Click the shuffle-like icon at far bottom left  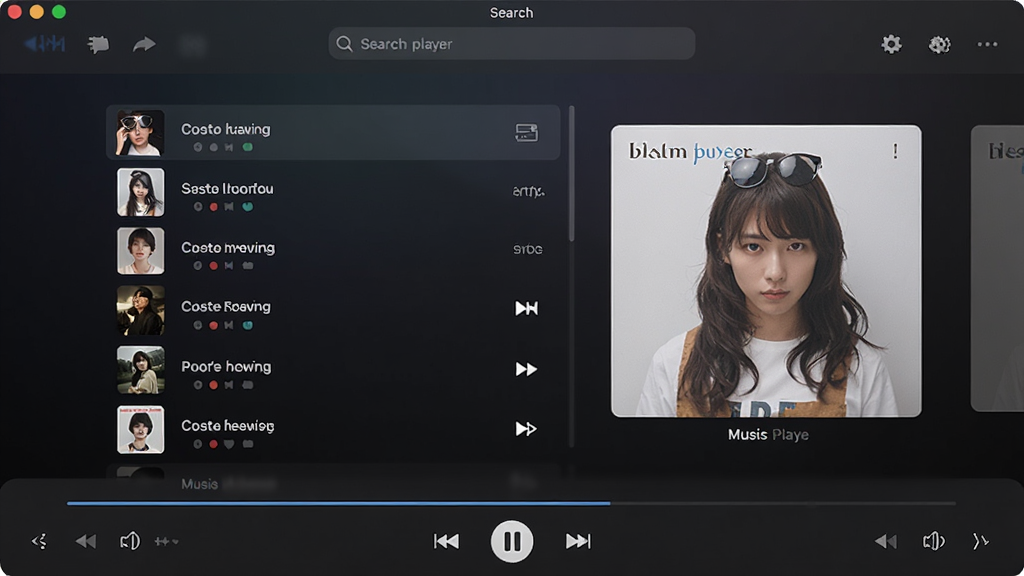(x=39, y=541)
